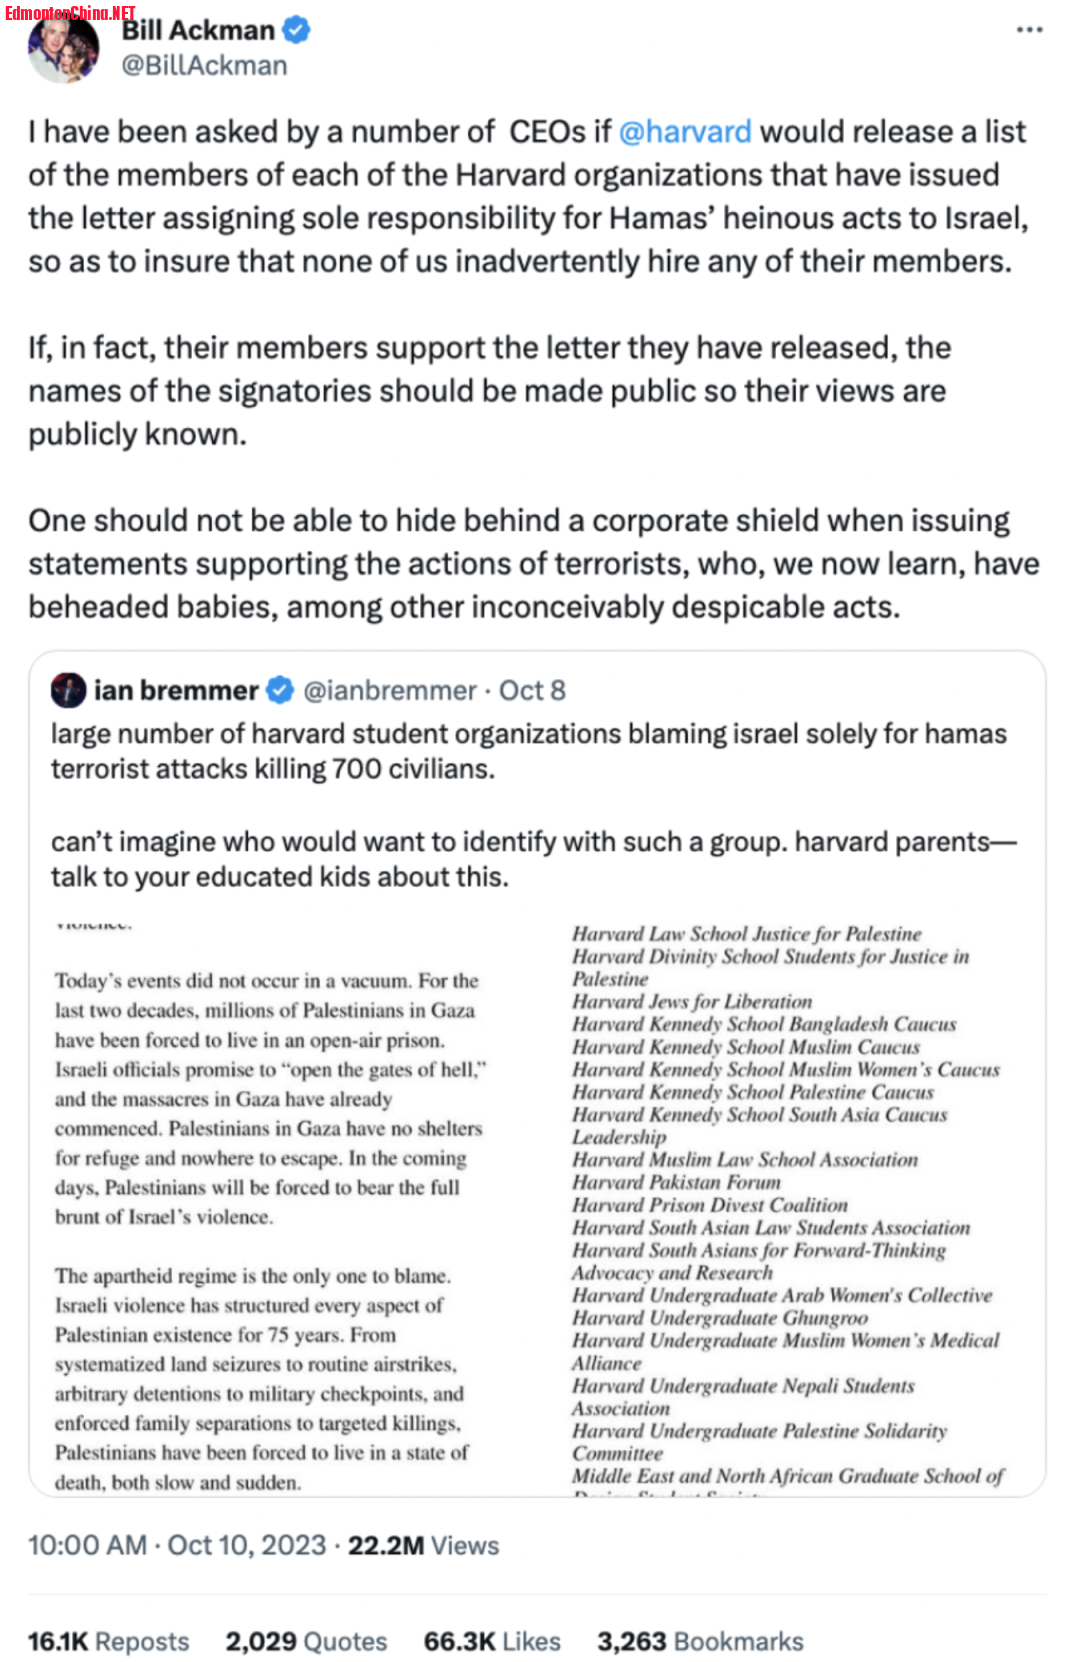Open the Bill Ackman display name

[x=198, y=30]
